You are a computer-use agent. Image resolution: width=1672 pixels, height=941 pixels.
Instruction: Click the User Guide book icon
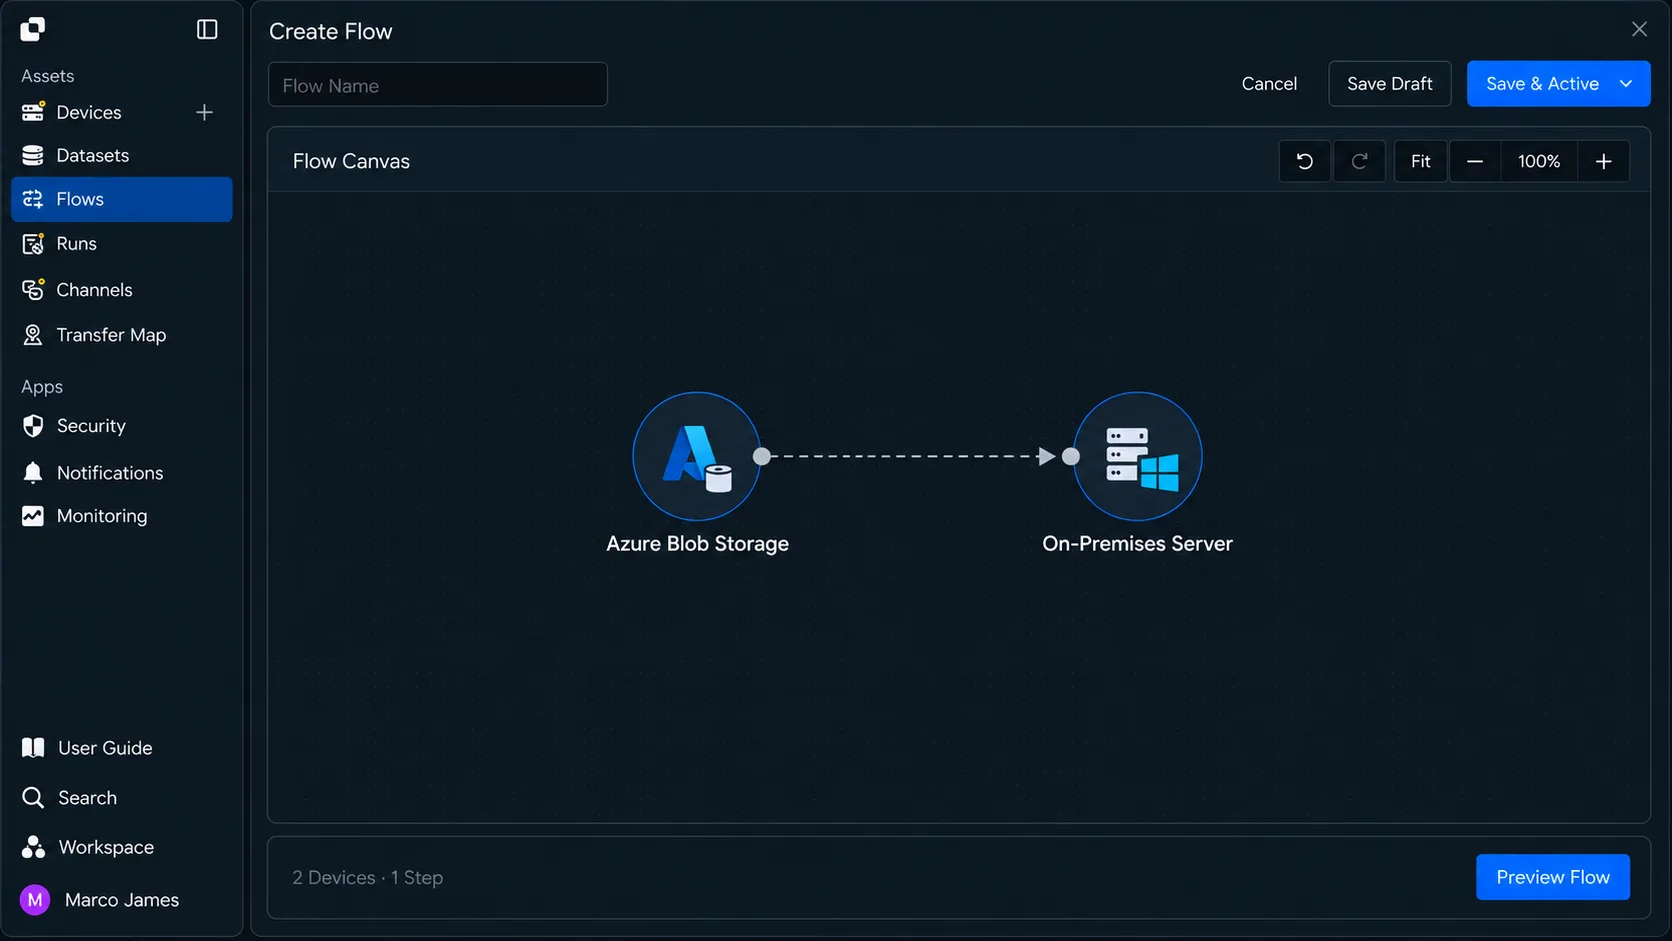33,748
